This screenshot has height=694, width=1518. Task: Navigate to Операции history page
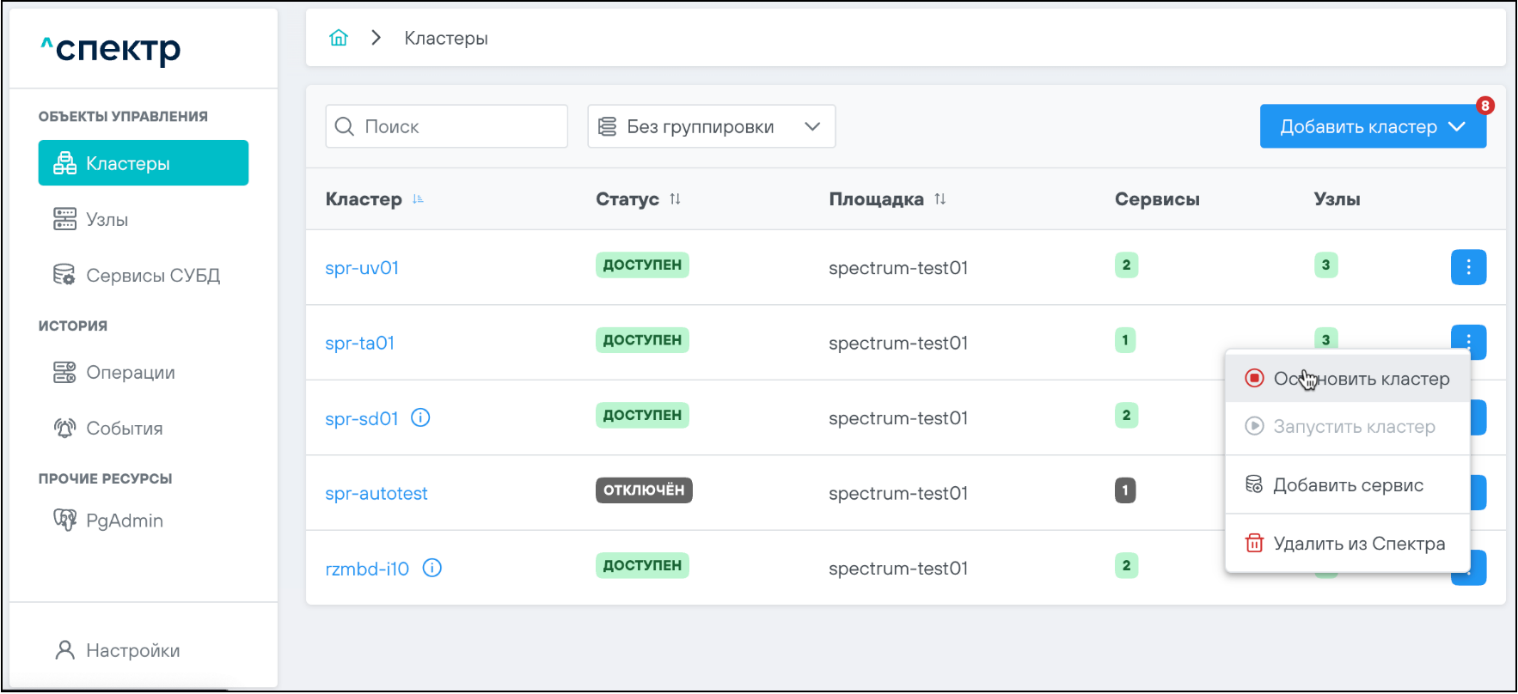130,372
